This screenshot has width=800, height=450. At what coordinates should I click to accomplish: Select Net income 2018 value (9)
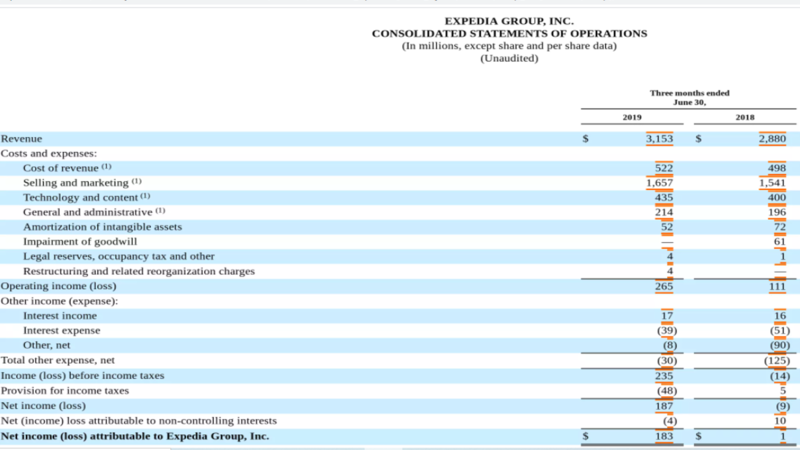click(x=783, y=406)
